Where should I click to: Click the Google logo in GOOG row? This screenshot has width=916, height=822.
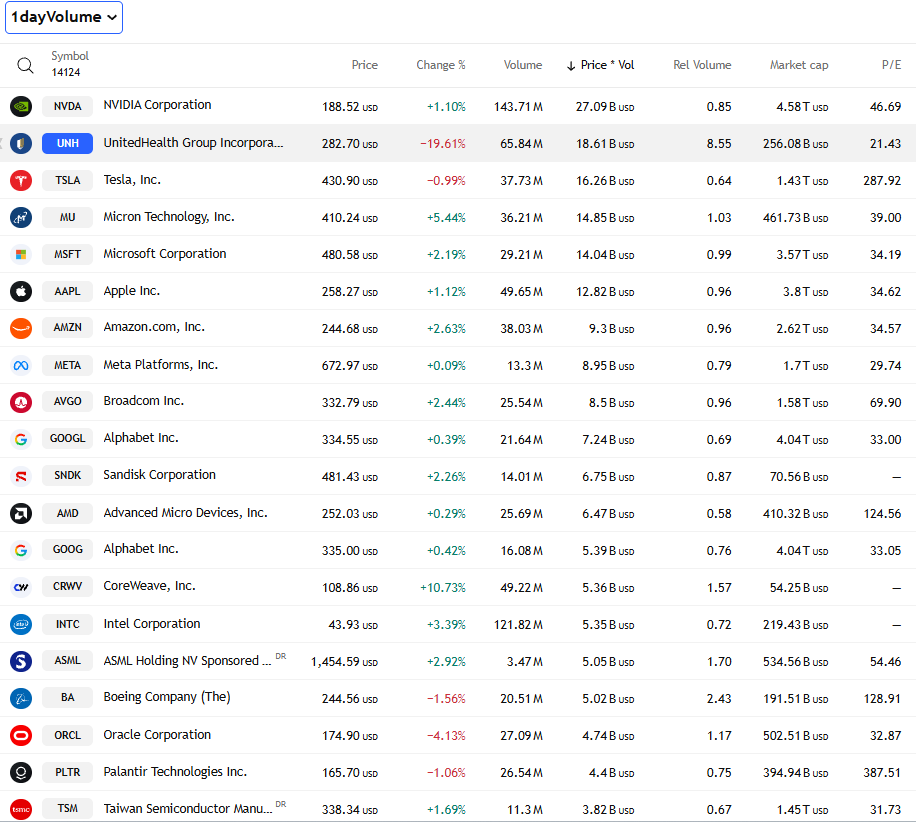(21, 550)
